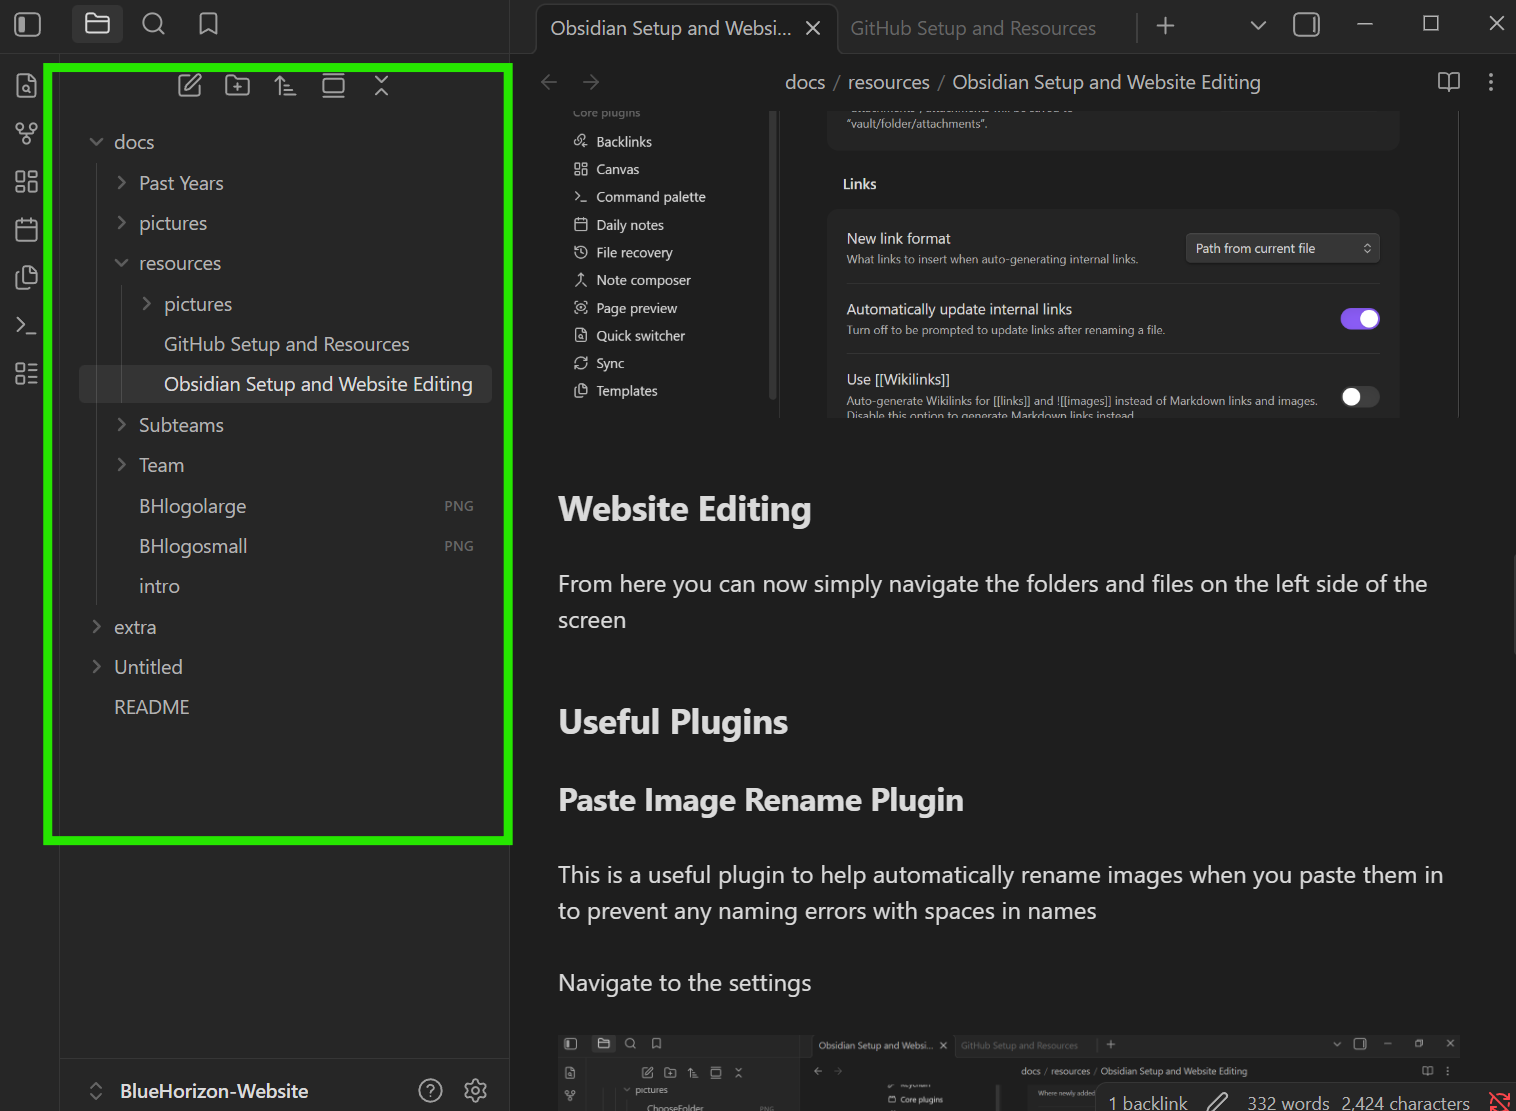Navigate back with left arrow
The image size is (1516, 1111).
[x=549, y=82]
